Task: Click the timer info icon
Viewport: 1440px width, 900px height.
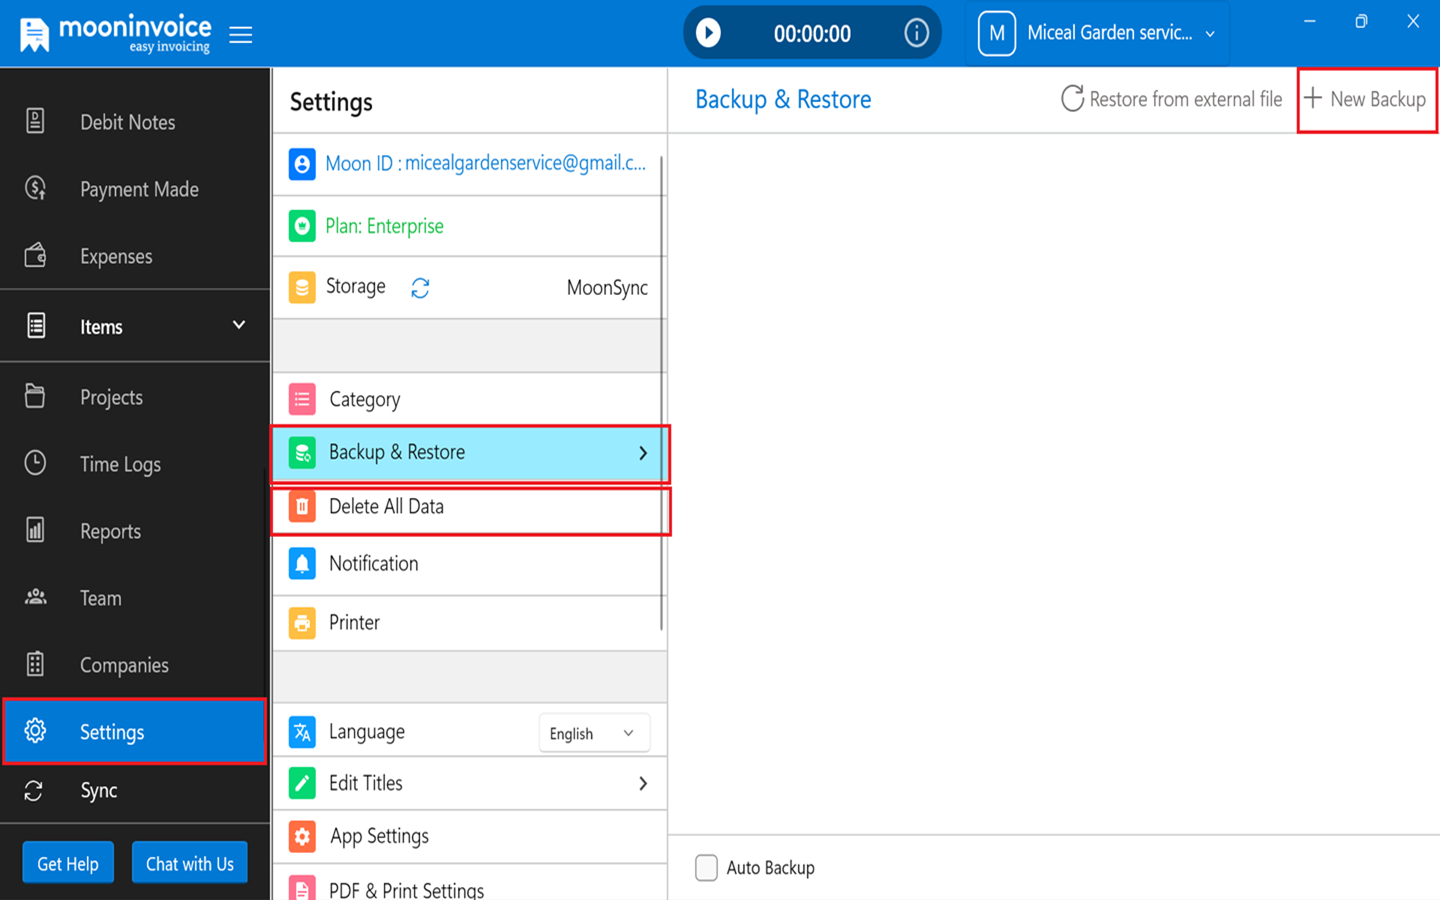Action: tap(916, 32)
